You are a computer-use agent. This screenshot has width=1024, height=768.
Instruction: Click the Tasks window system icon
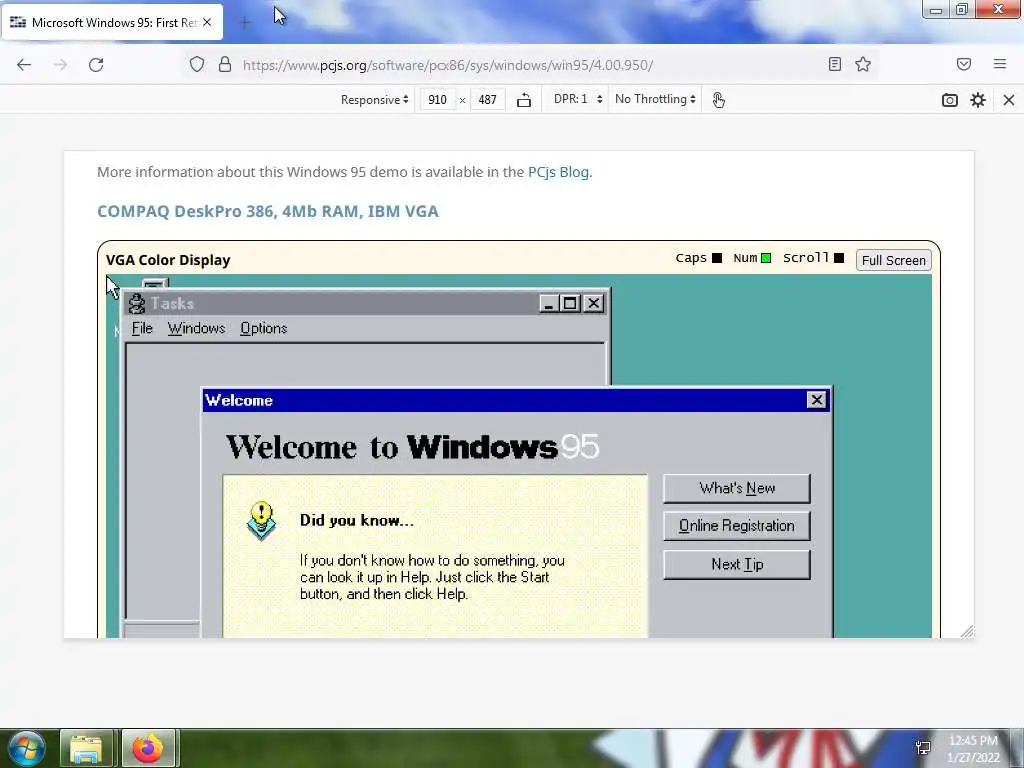(136, 304)
